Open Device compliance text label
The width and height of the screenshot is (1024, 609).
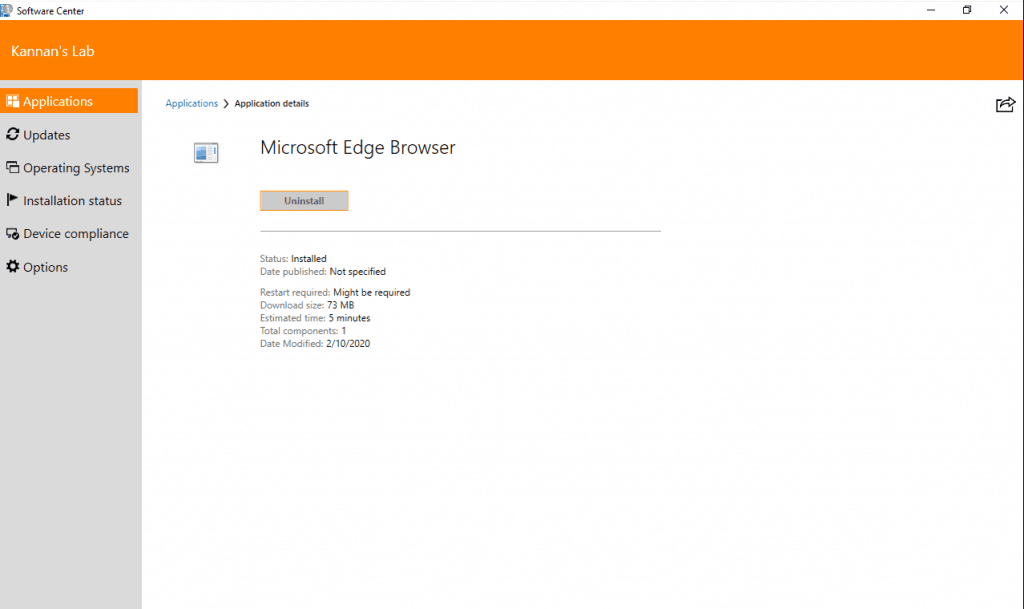coord(76,234)
